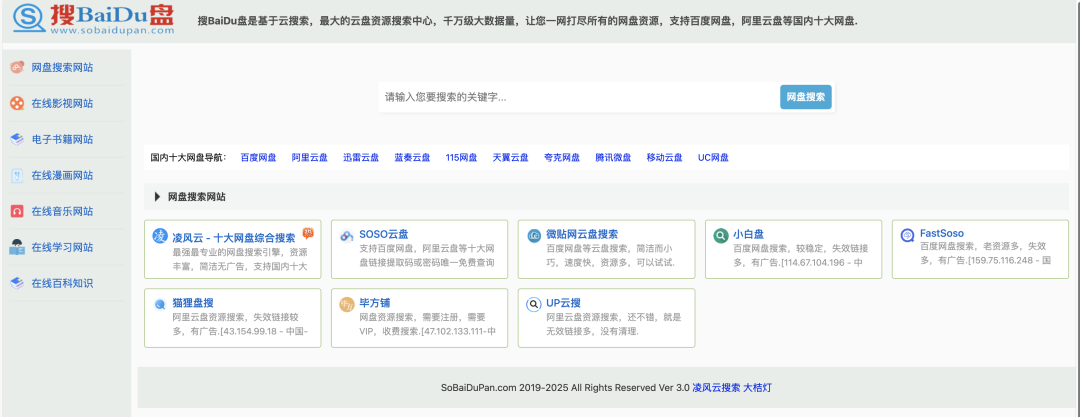
Task: Click the SoBaiDuPan.com 2019-2025 copyright text
Action: [x=565, y=388]
